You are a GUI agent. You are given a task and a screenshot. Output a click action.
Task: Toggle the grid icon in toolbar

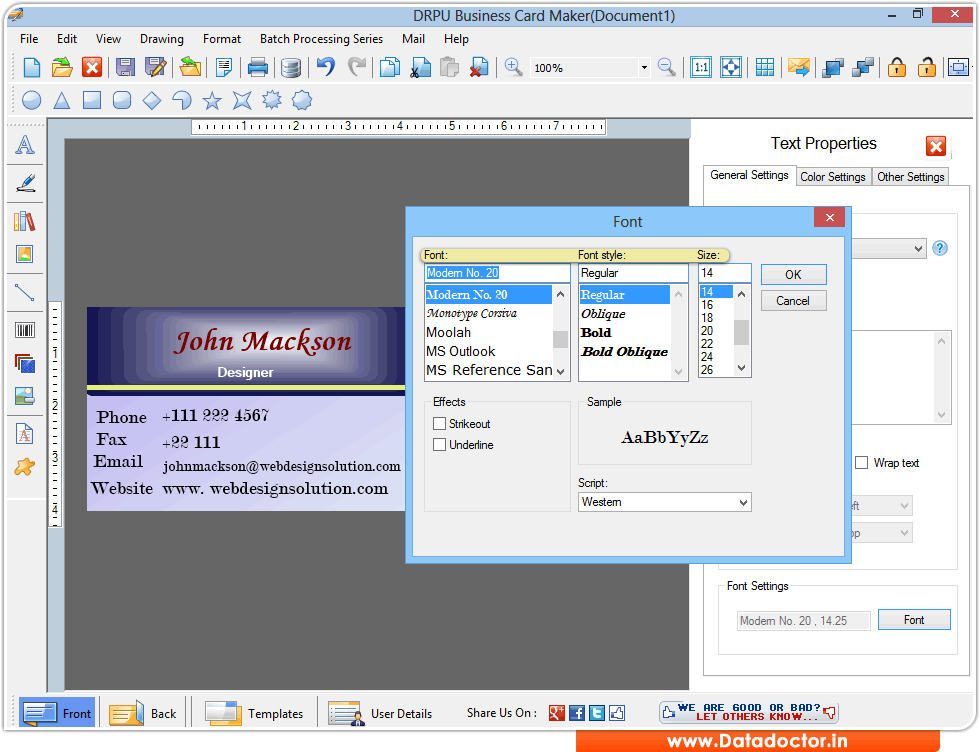pos(764,67)
